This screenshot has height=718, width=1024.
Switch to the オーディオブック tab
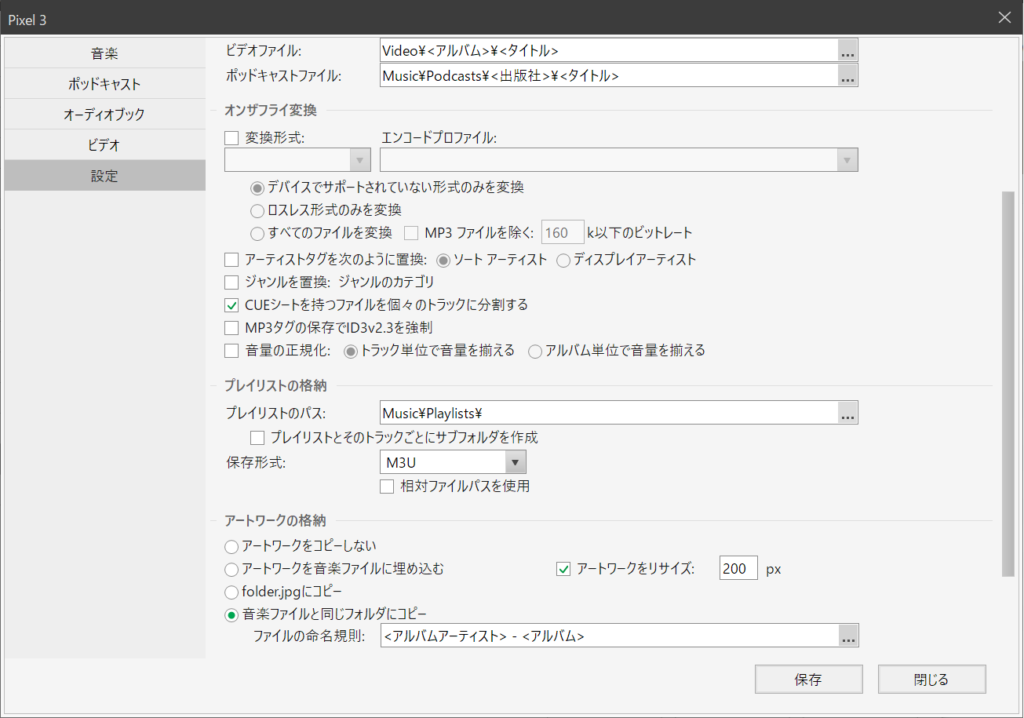pos(104,114)
